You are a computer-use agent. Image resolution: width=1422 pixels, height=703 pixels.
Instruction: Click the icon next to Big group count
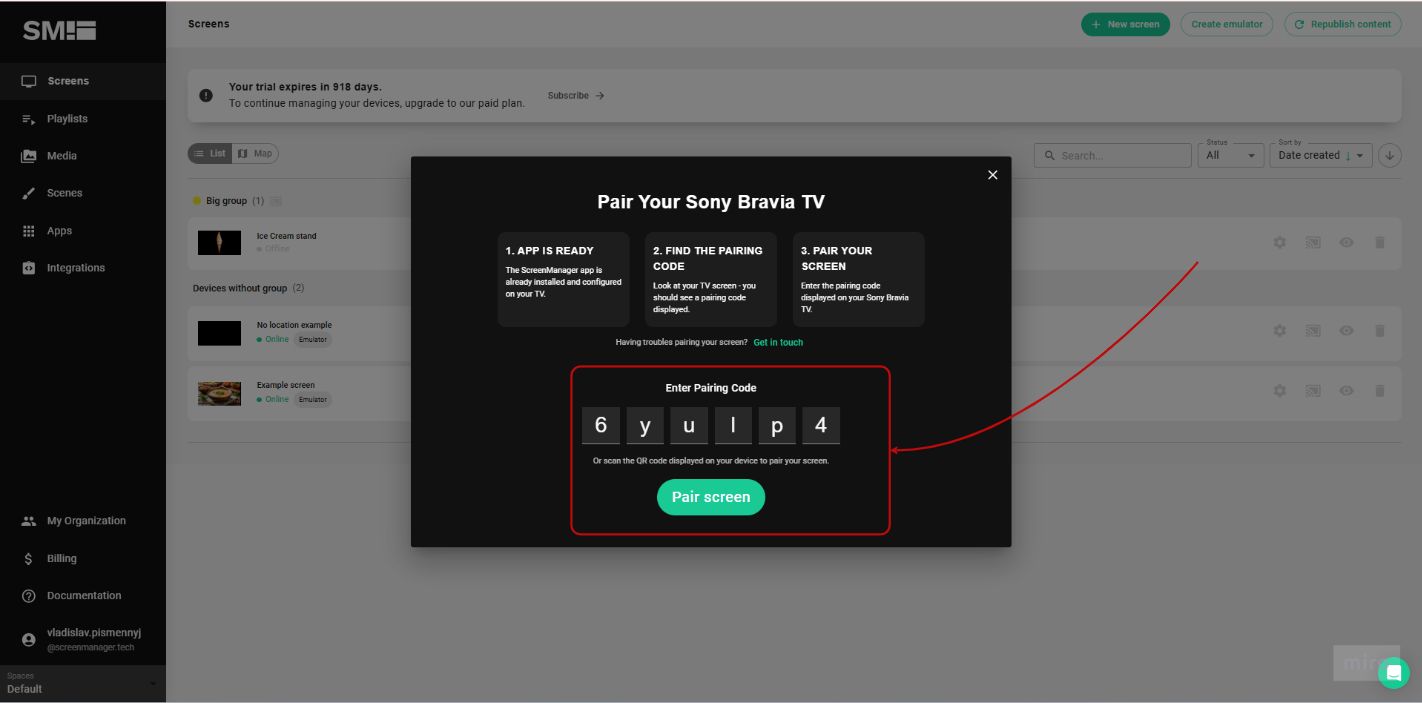point(276,201)
